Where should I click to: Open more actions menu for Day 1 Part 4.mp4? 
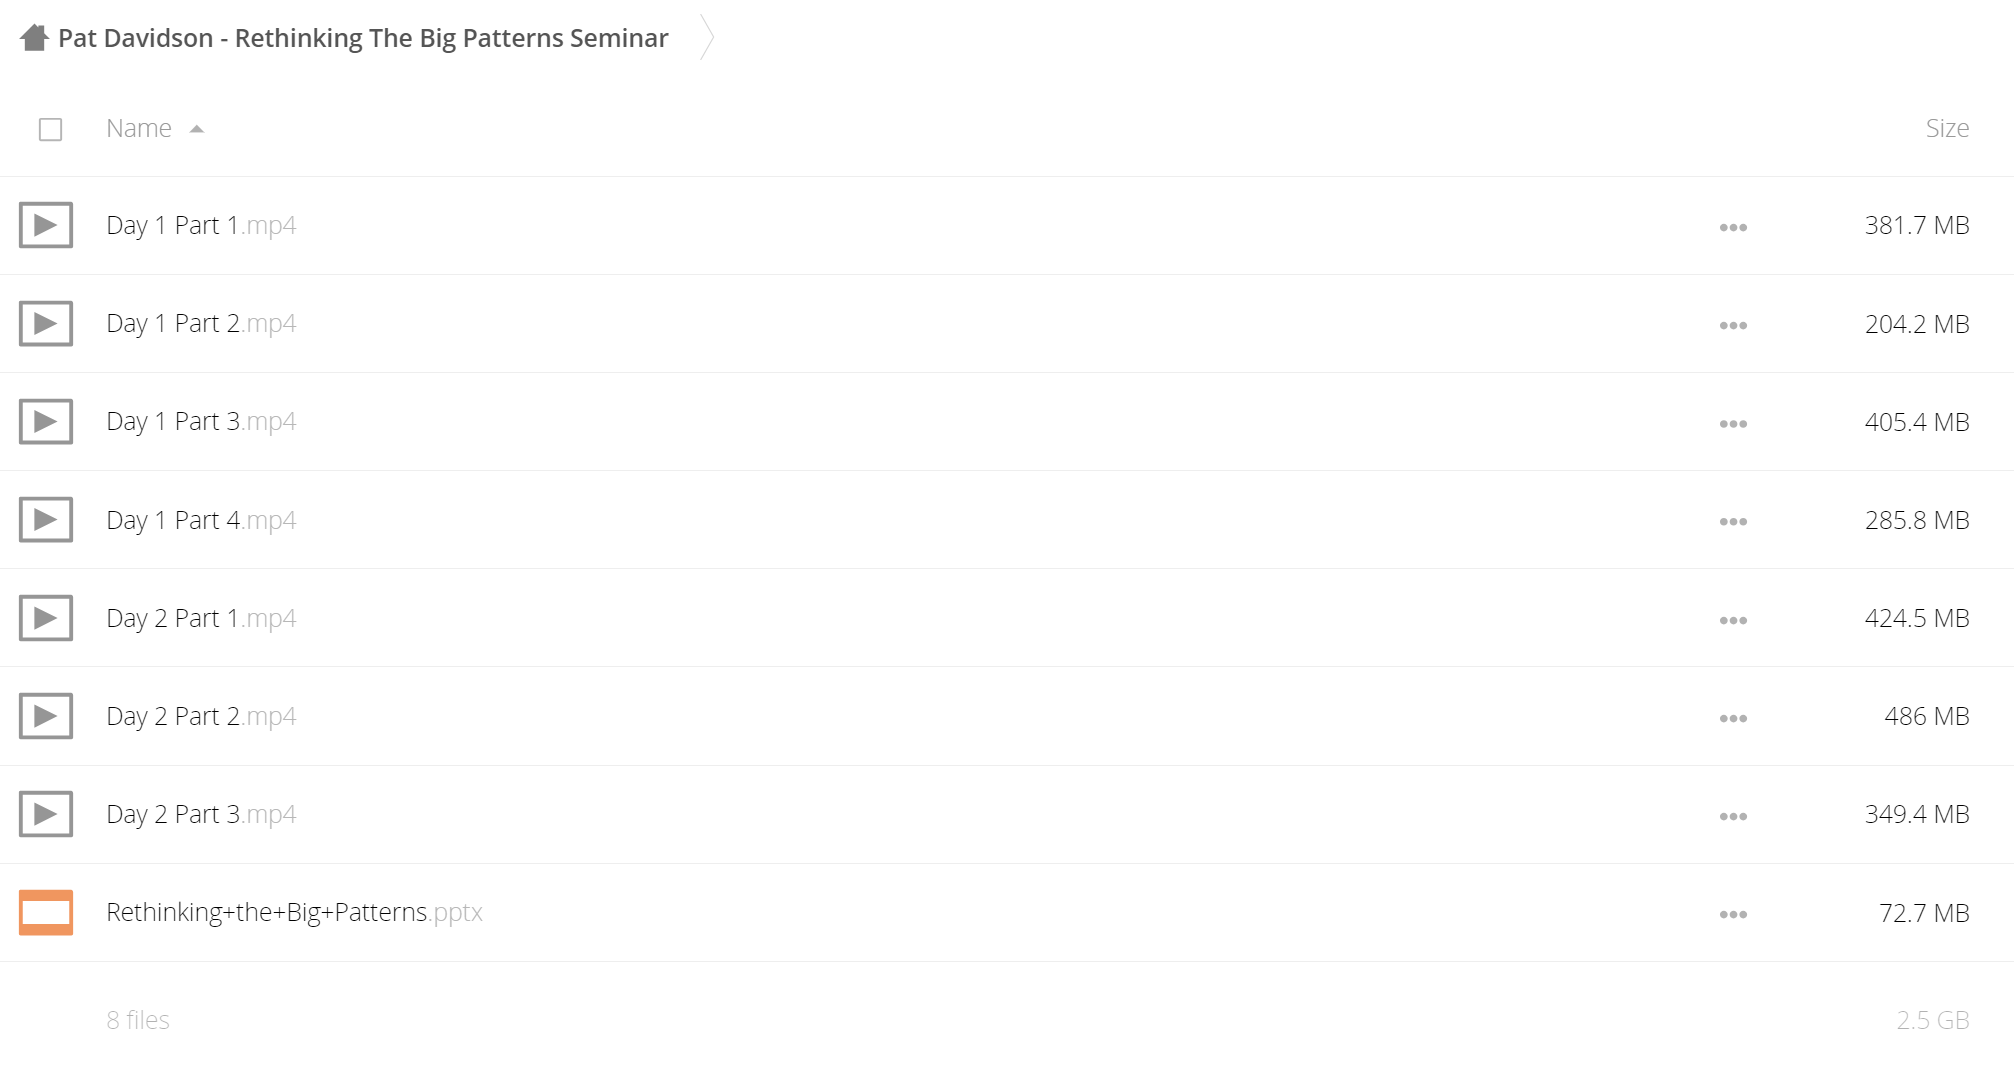pos(1733,522)
